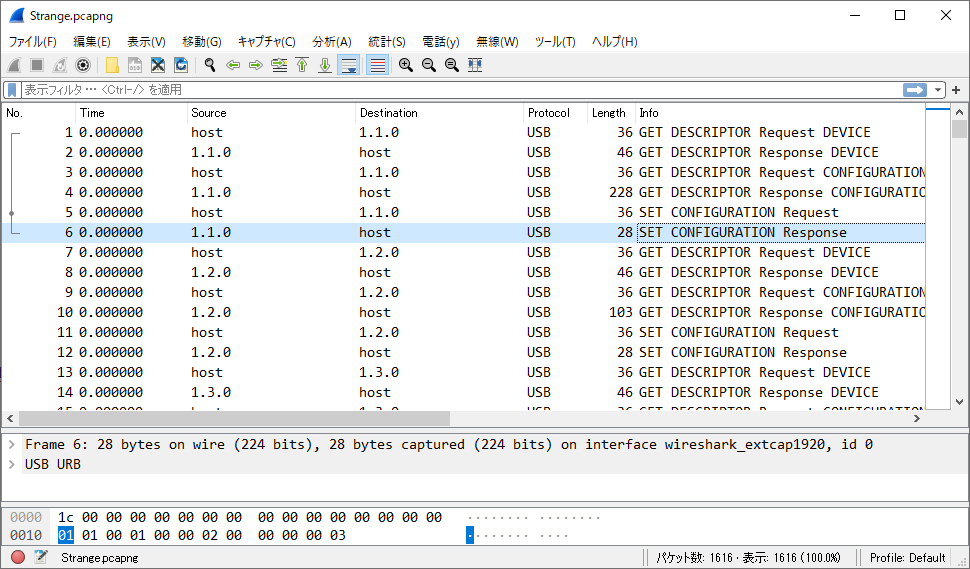Open the キャプチャ(C) menu
The height and width of the screenshot is (569, 970).
267,41
